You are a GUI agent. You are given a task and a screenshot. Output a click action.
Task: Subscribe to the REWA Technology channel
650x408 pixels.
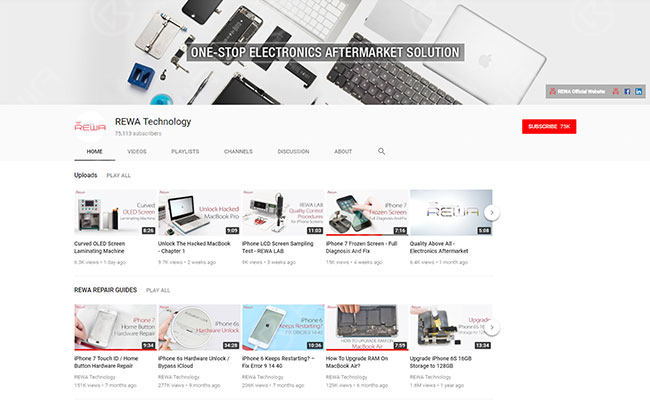pos(549,126)
